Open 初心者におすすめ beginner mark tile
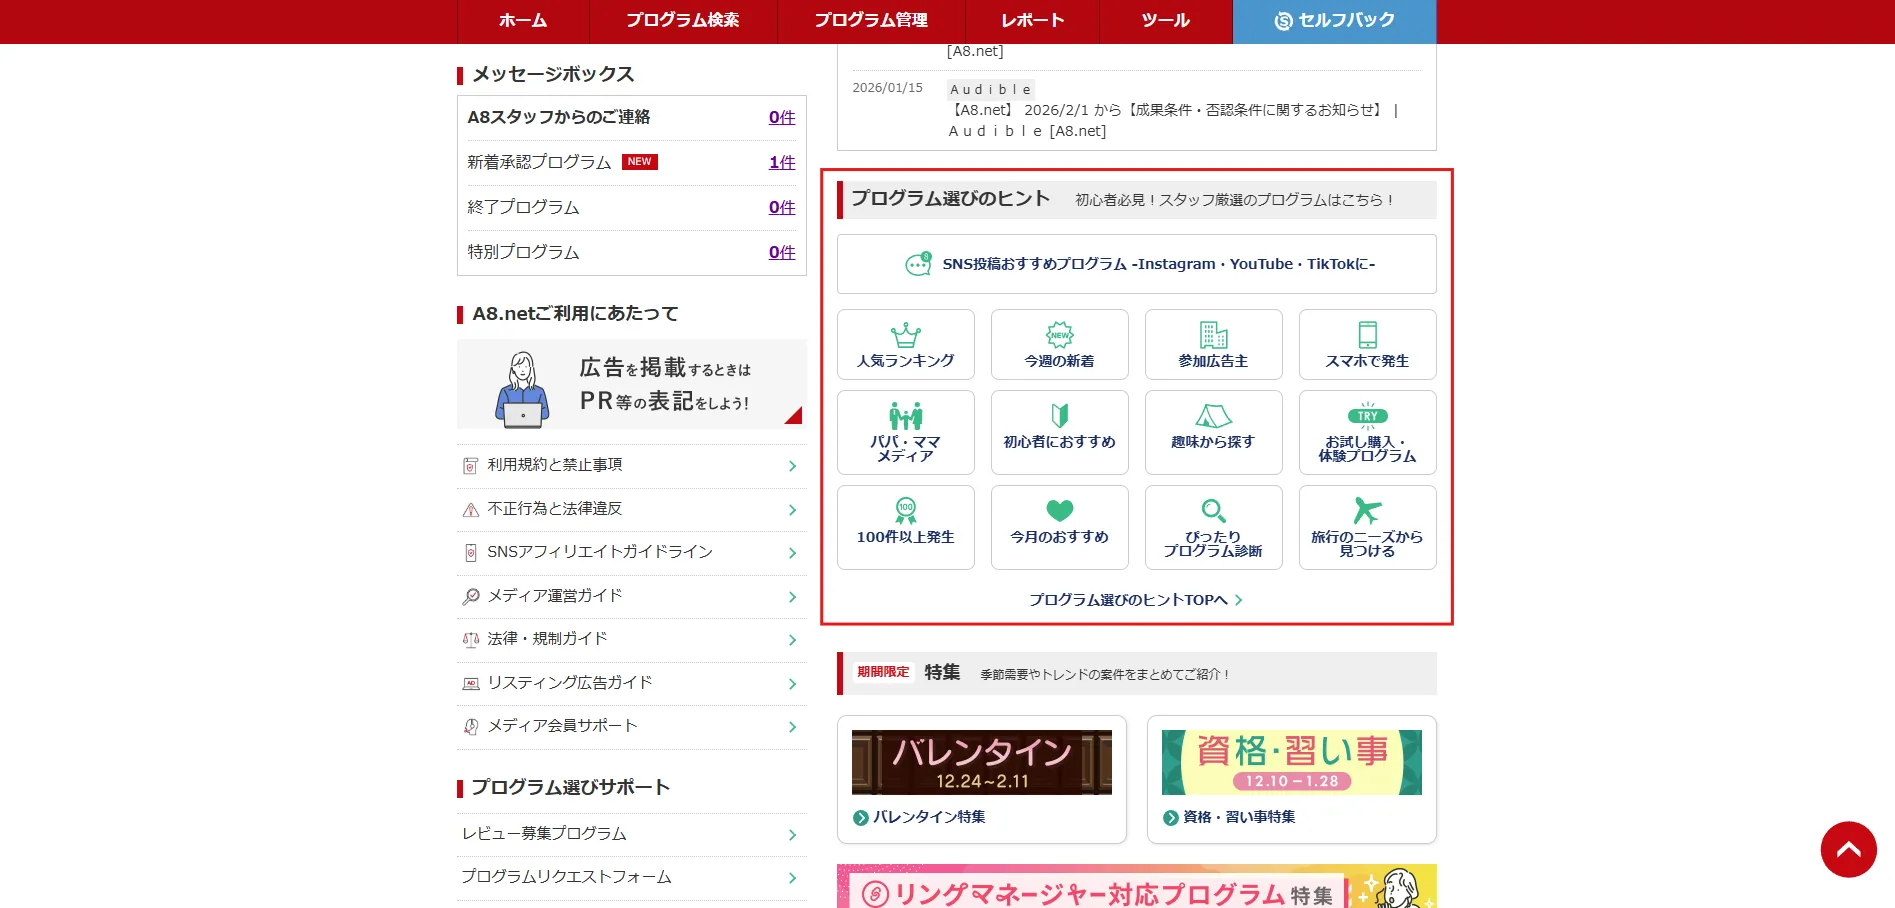The width and height of the screenshot is (1895, 908). pos(1059,432)
